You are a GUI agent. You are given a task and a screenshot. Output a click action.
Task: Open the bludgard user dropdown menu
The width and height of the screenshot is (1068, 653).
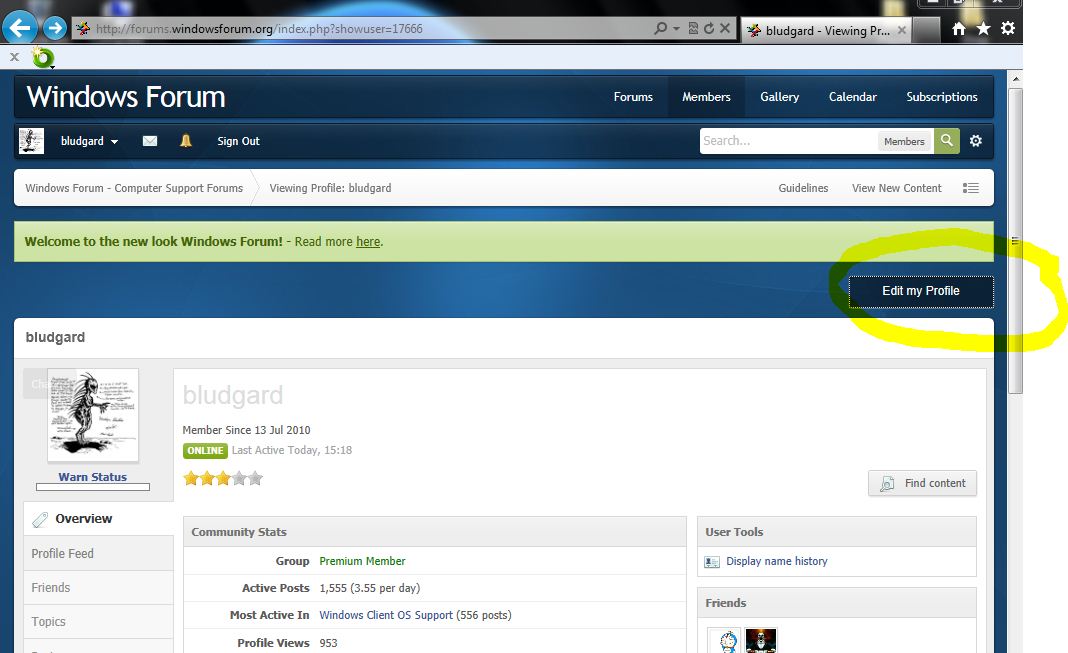click(89, 141)
